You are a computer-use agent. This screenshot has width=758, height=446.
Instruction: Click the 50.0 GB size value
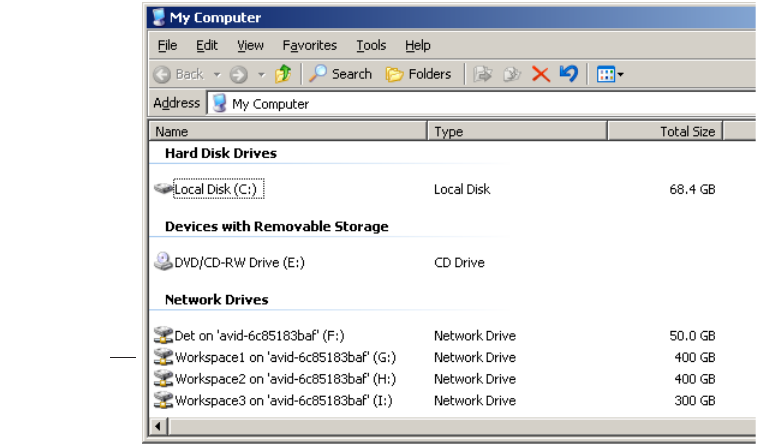tap(692, 336)
